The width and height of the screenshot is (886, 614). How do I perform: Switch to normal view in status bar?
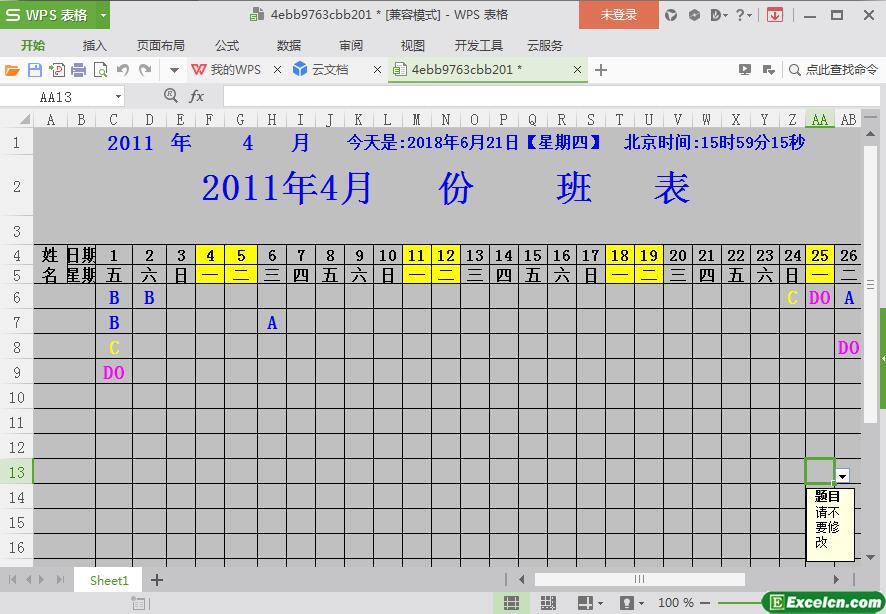(511, 603)
